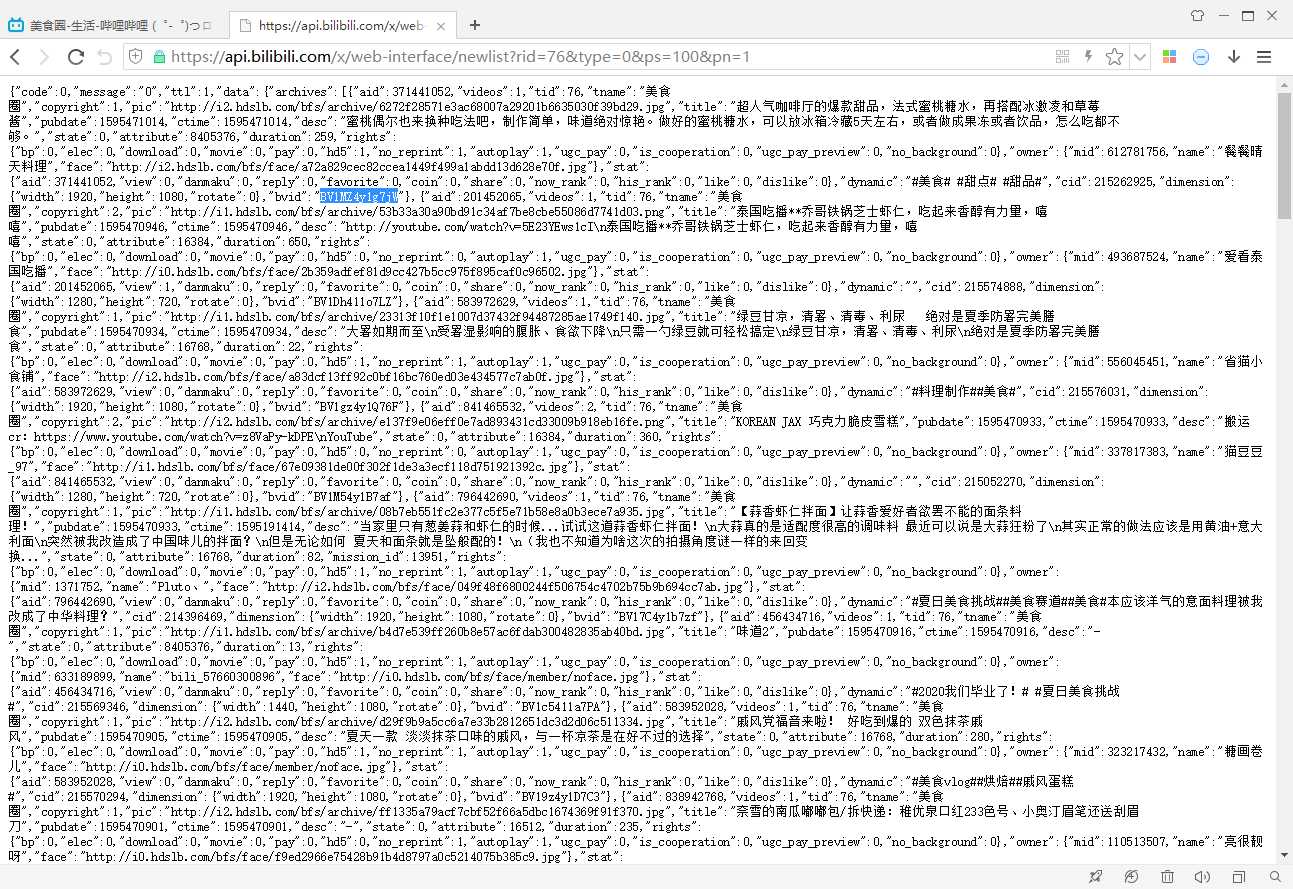Viewport: 1293px width, 889px height.
Task: Go back to the previous page
Action: pos(16,57)
